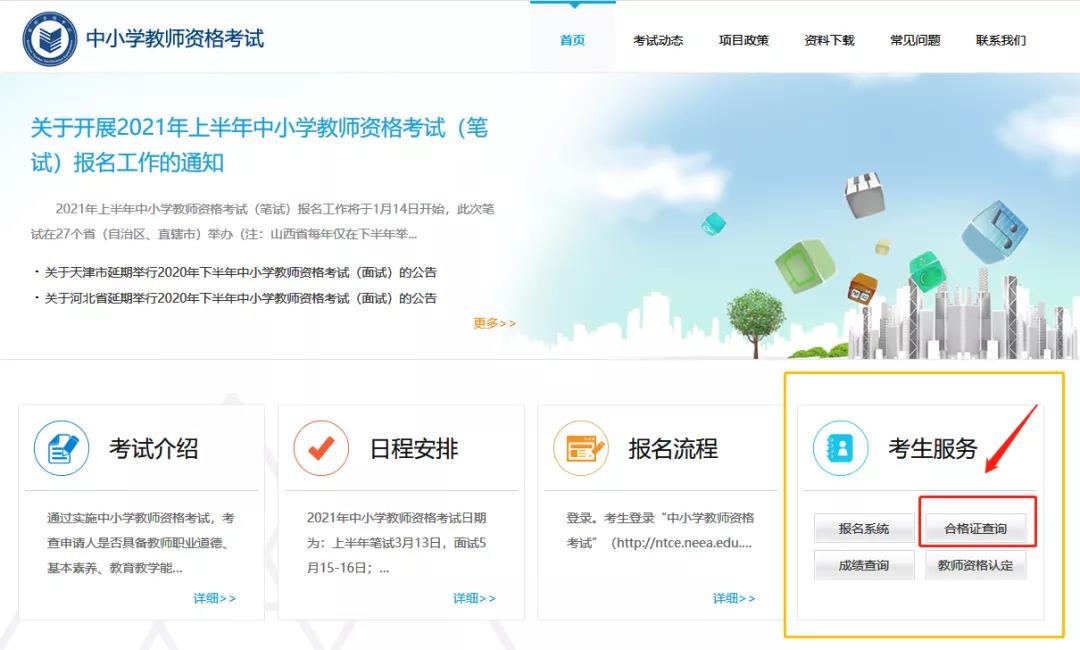Select 资料下载 in the top menu

(829, 40)
